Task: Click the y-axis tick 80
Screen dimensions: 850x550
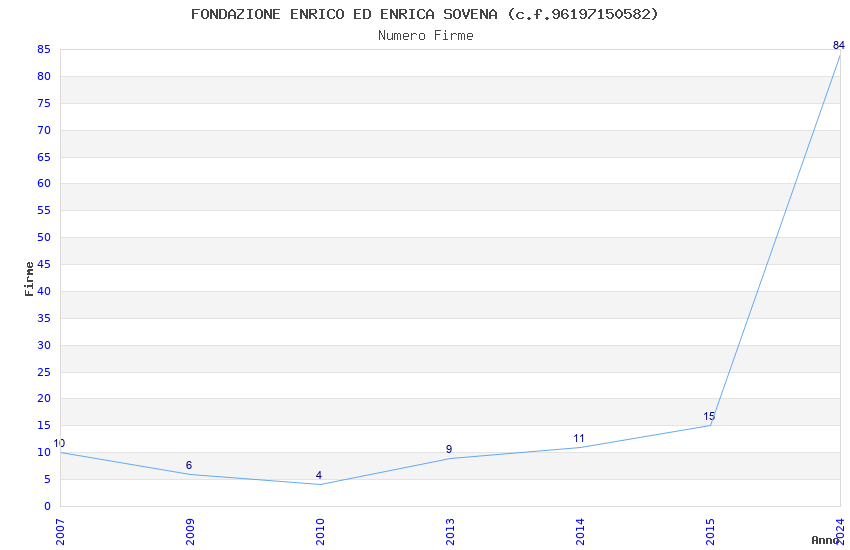Action: pos(44,76)
